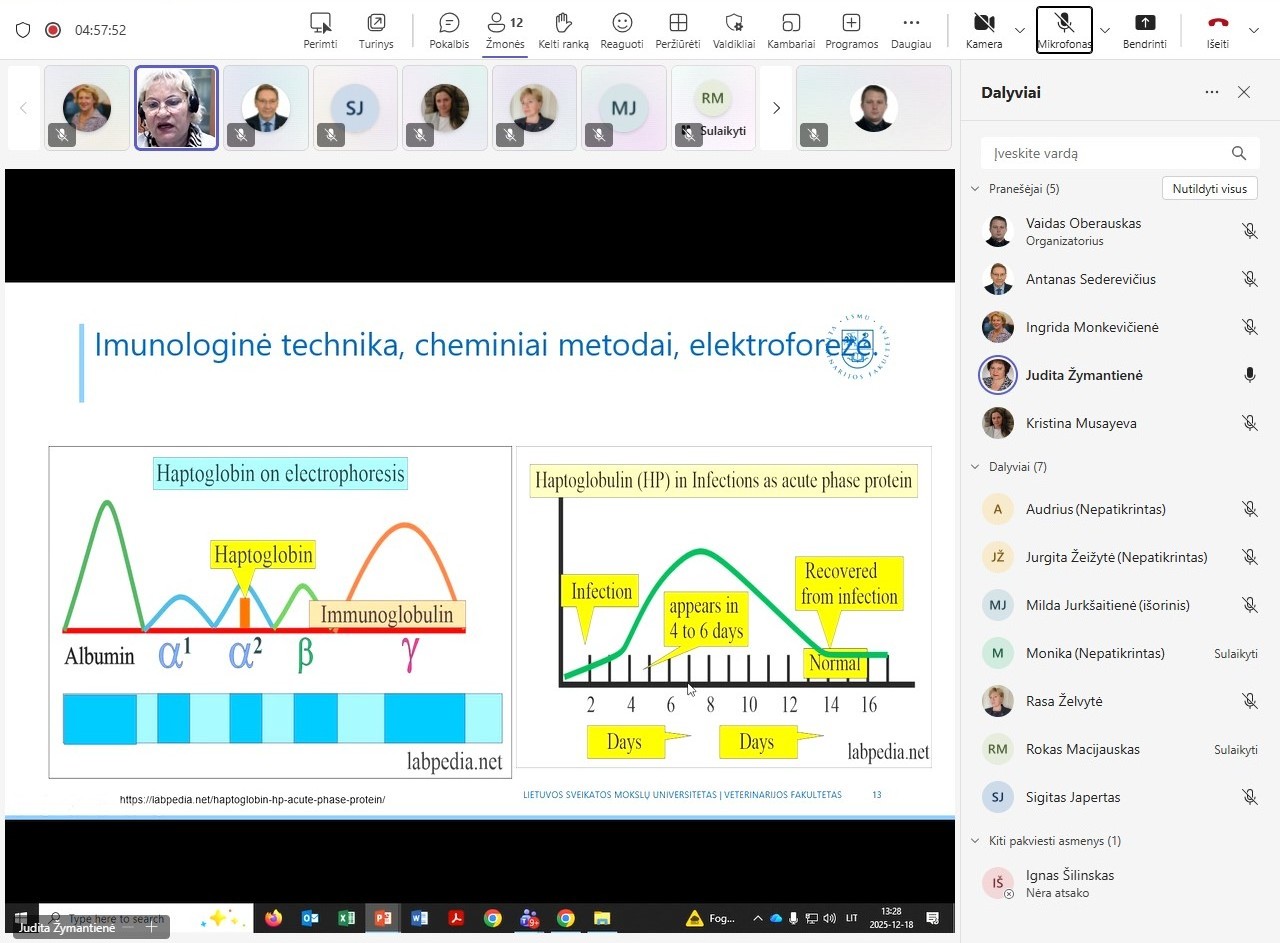Toggle the Žmonės participants tab
This screenshot has height=943, width=1280.
pyautogui.click(x=505, y=23)
